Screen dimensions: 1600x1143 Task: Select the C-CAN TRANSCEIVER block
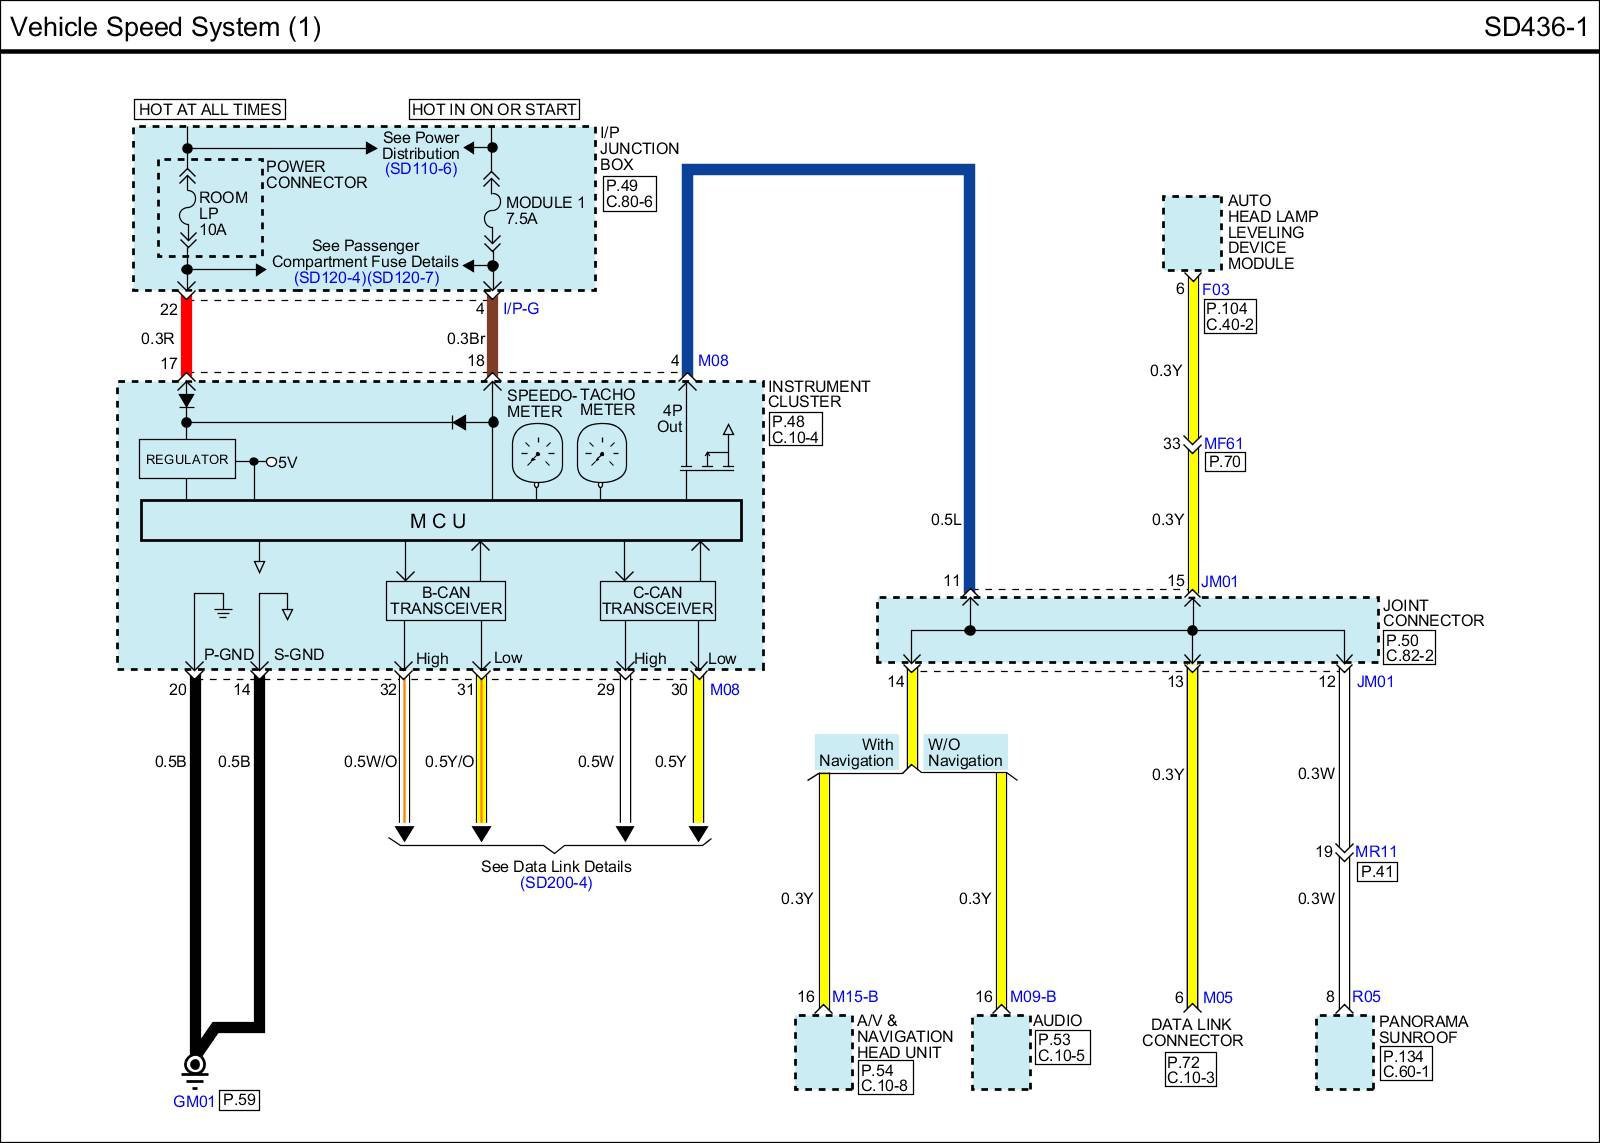[x=658, y=601]
